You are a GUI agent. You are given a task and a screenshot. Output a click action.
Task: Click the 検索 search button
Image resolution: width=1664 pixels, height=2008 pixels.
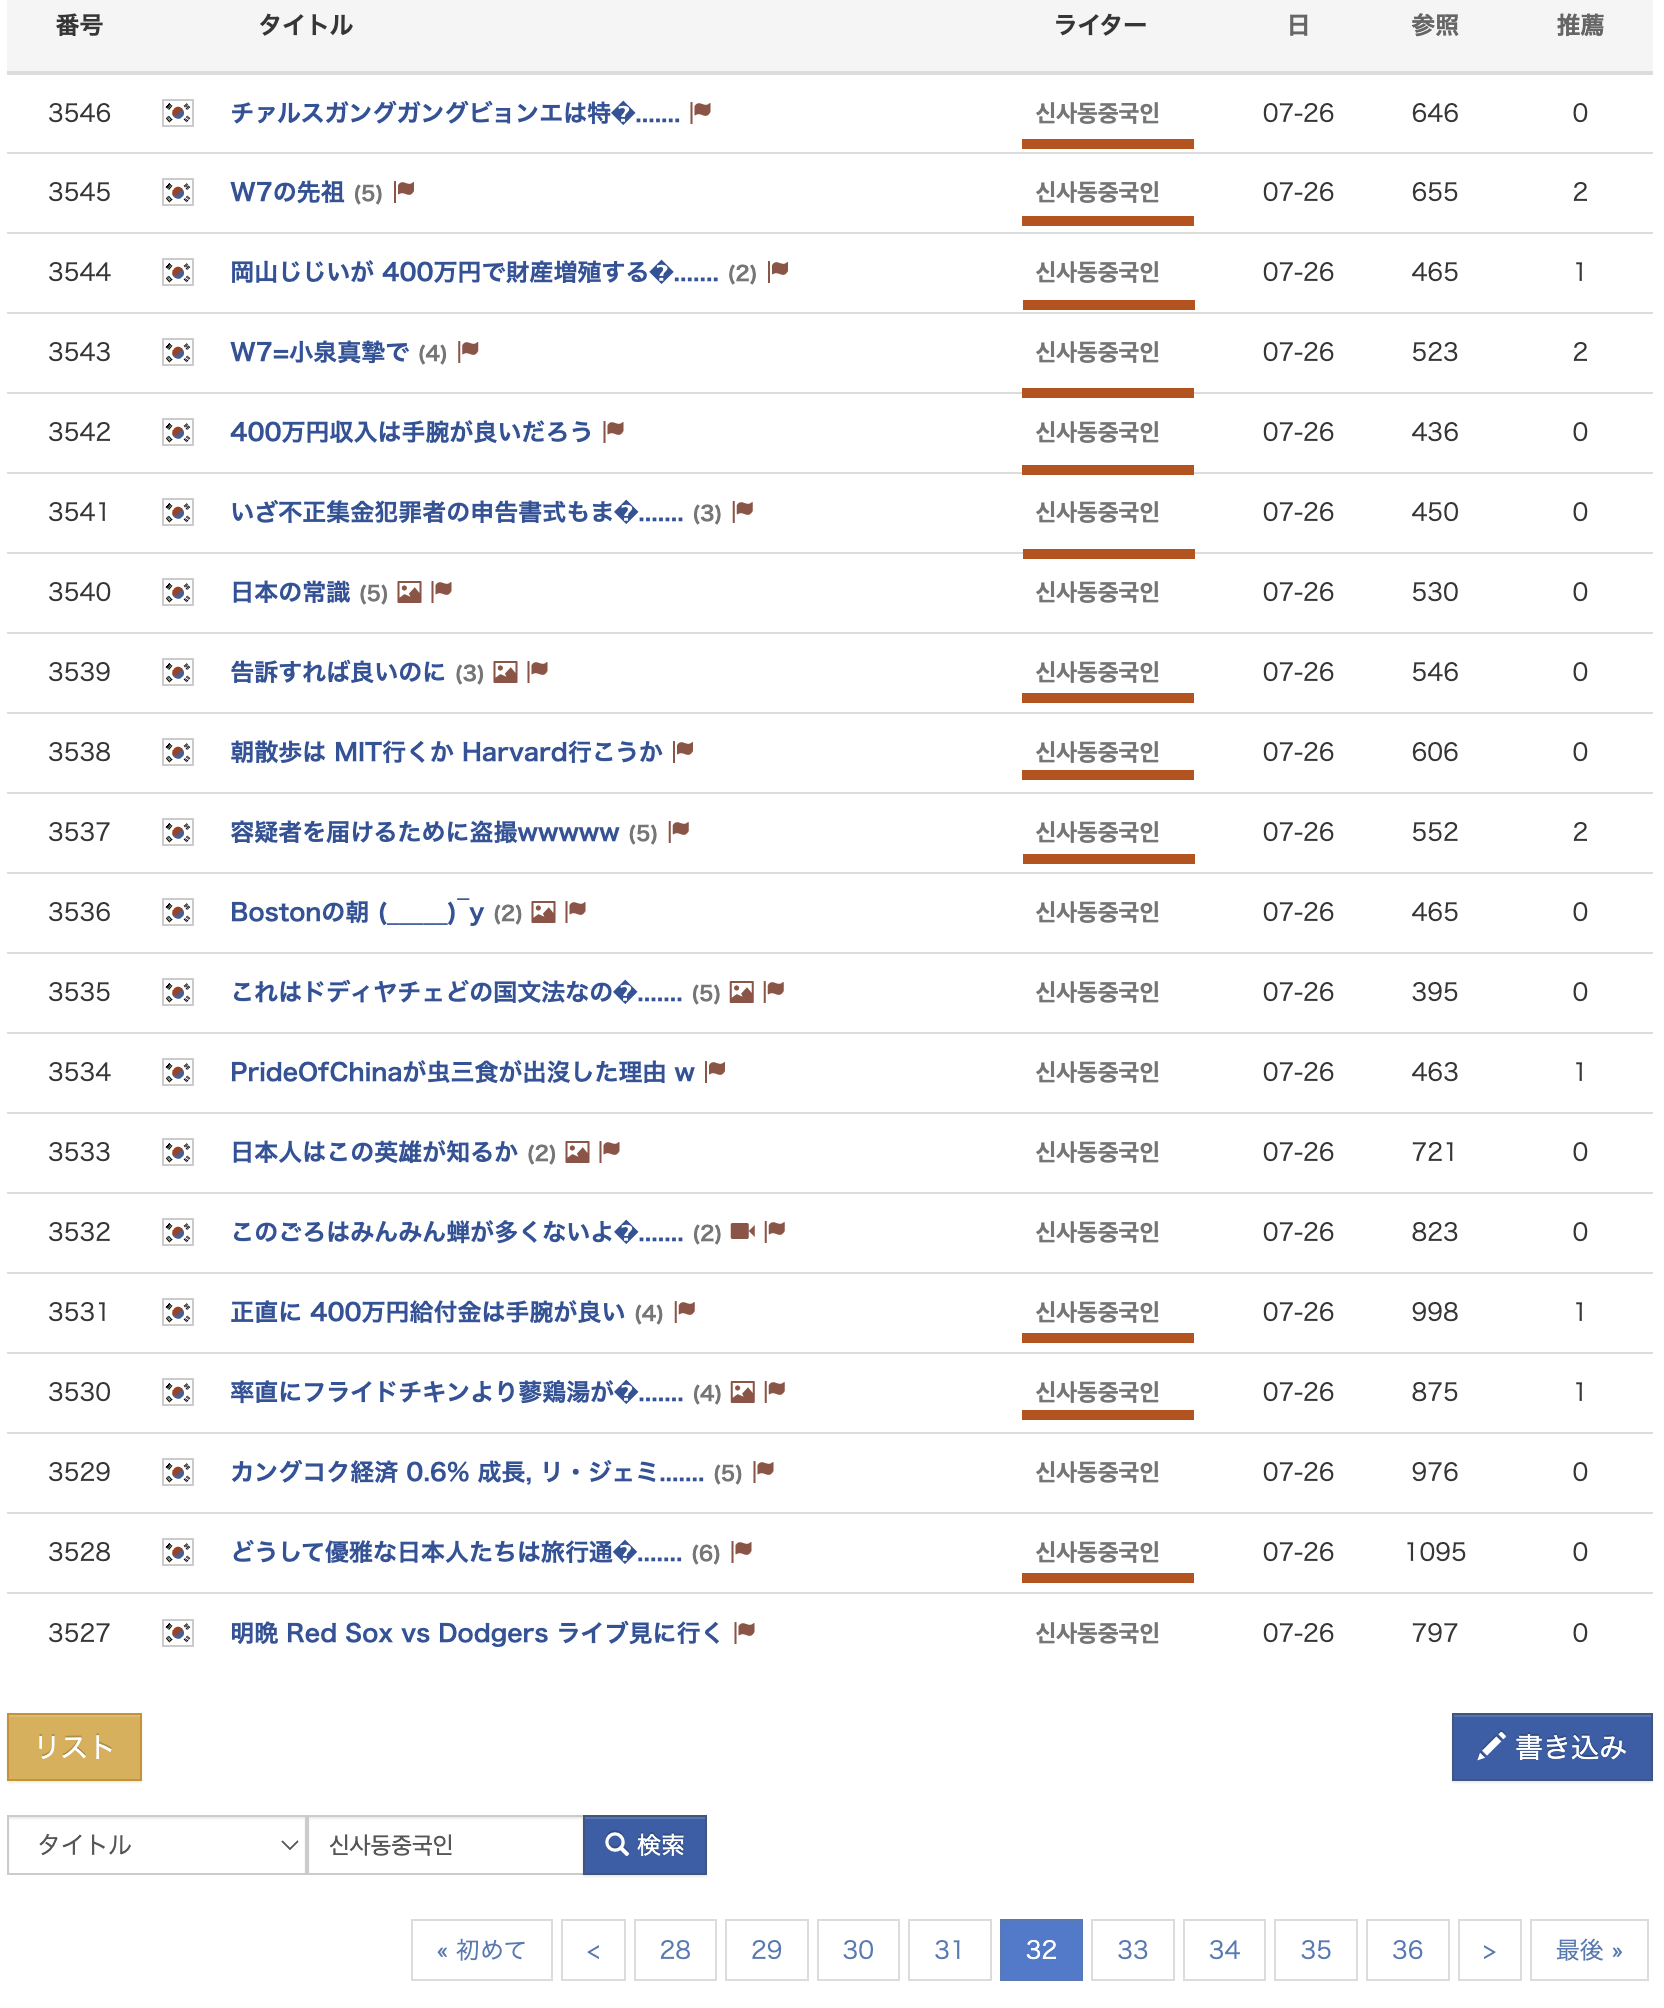(x=645, y=1845)
